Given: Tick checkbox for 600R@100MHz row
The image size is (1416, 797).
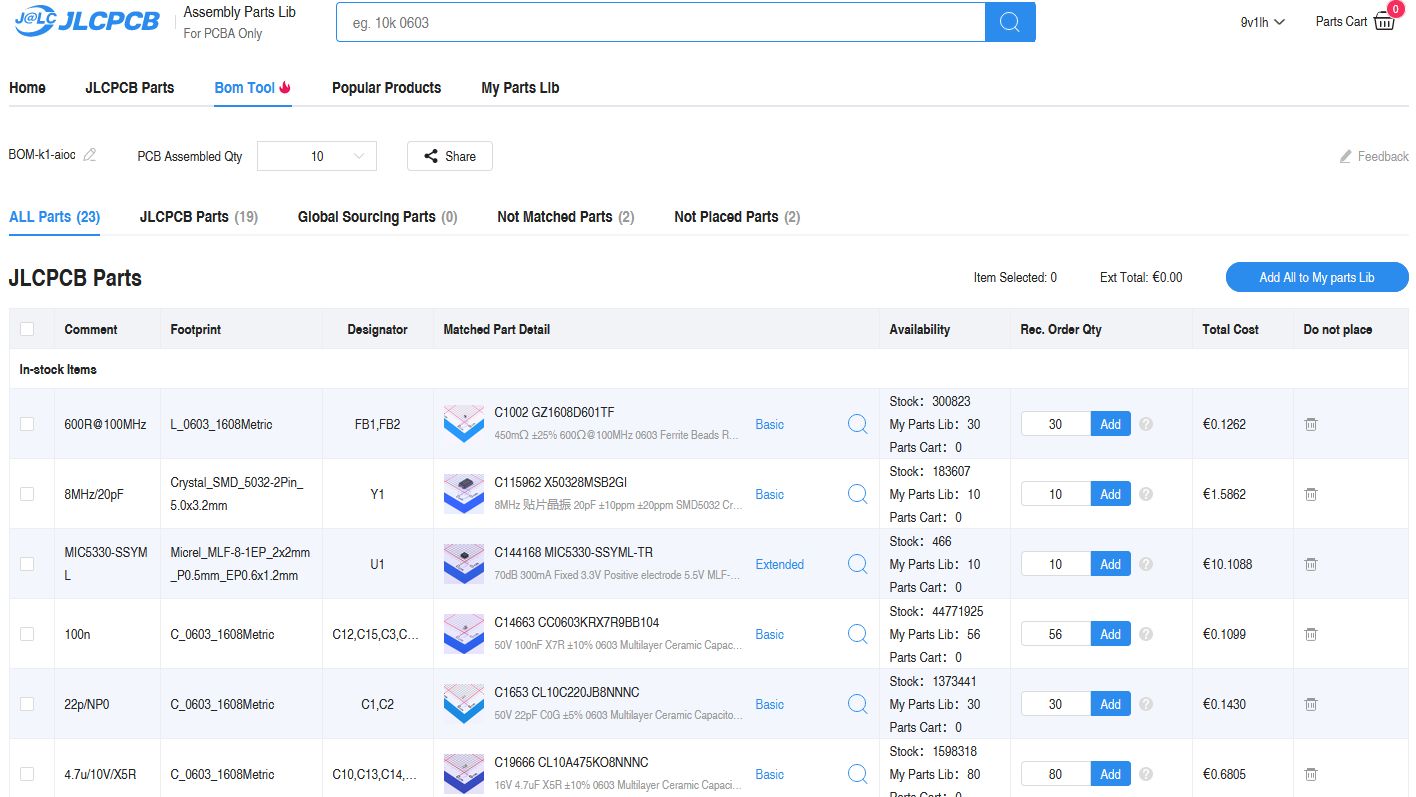Looking at the screenshot, I should [x=27, y=424].
